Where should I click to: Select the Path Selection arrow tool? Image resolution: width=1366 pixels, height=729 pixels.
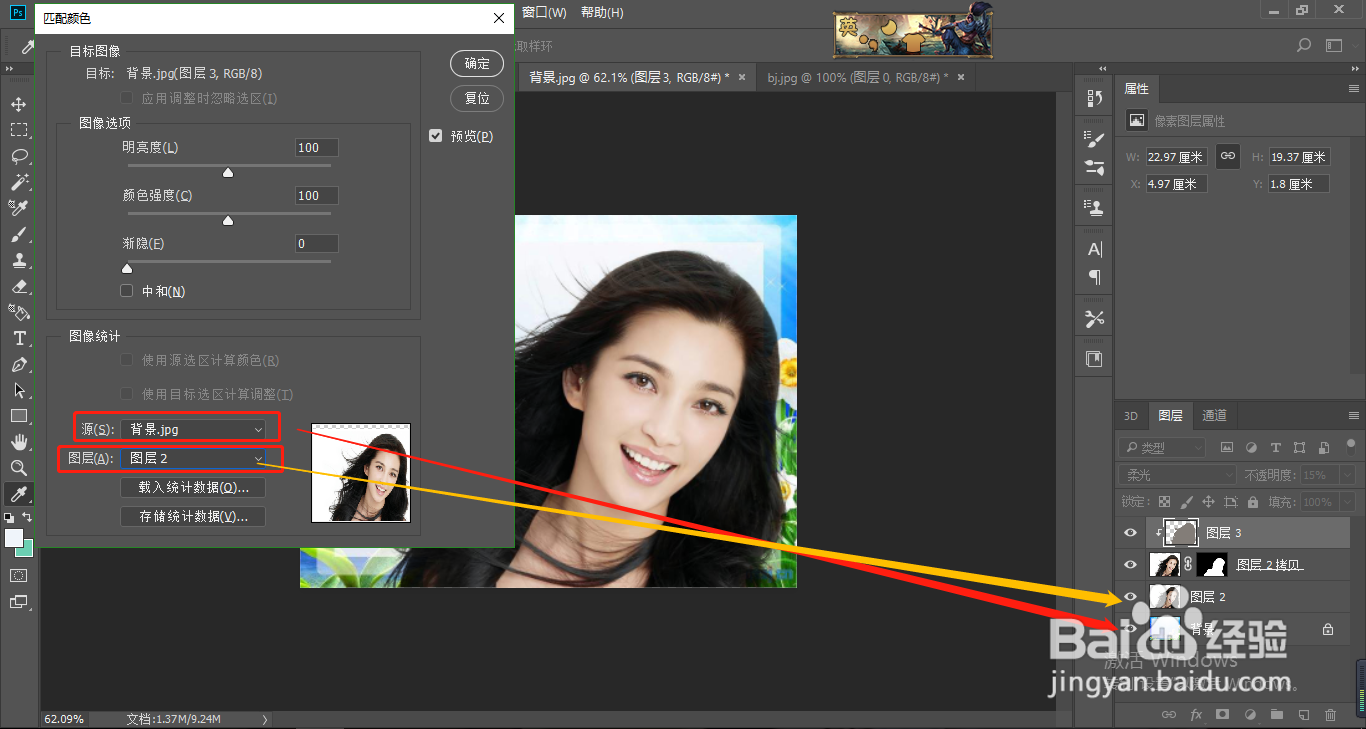tap(19, 390)
